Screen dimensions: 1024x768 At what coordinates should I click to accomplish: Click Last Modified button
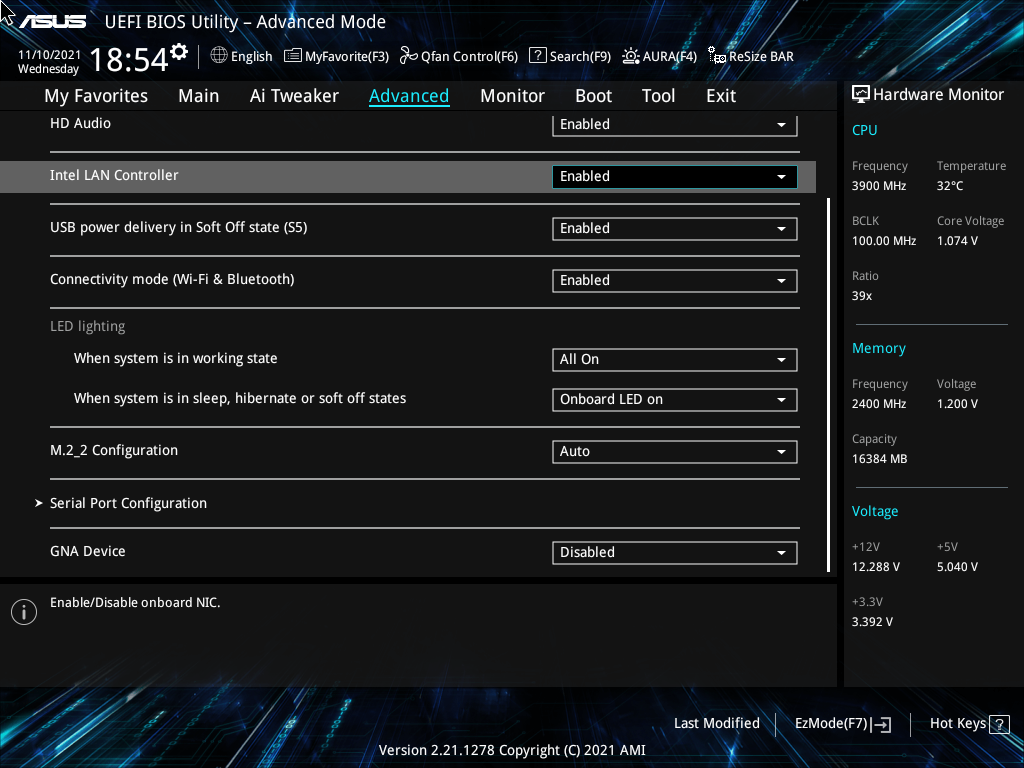tap(716, 724)
